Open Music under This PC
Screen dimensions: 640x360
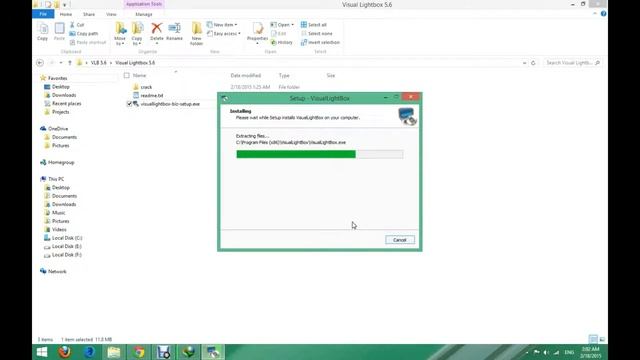[58, 213]
